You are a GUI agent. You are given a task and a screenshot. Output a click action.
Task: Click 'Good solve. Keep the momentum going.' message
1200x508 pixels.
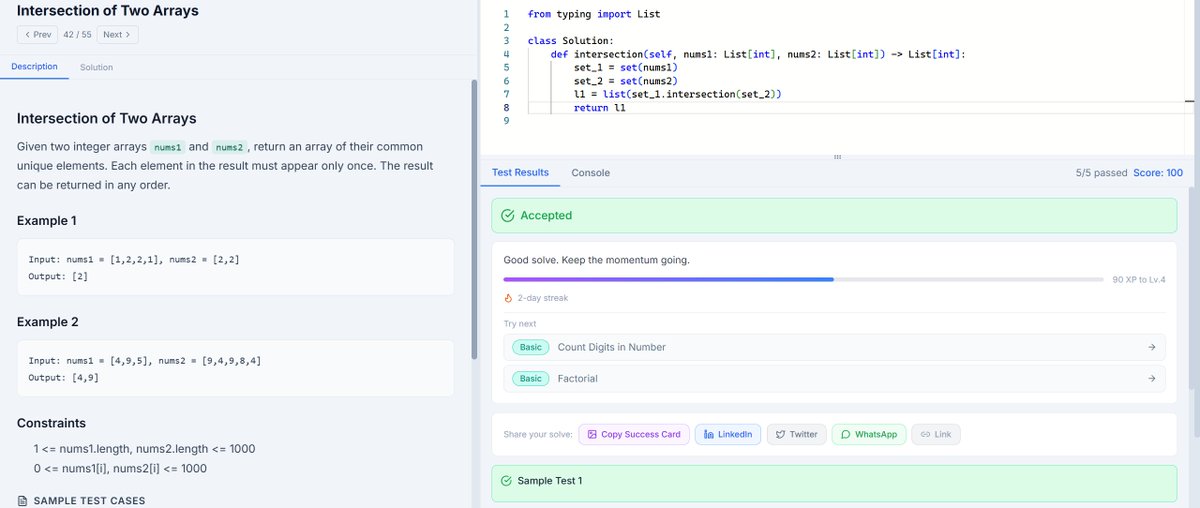coord(596,260)
